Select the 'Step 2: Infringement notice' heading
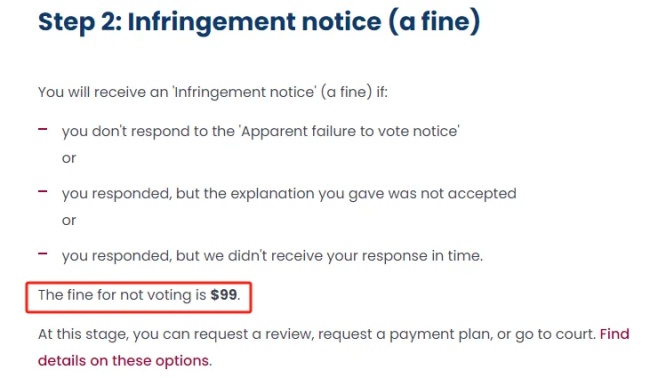This screenshot has width=650, height=378. [x=259, y=21]
